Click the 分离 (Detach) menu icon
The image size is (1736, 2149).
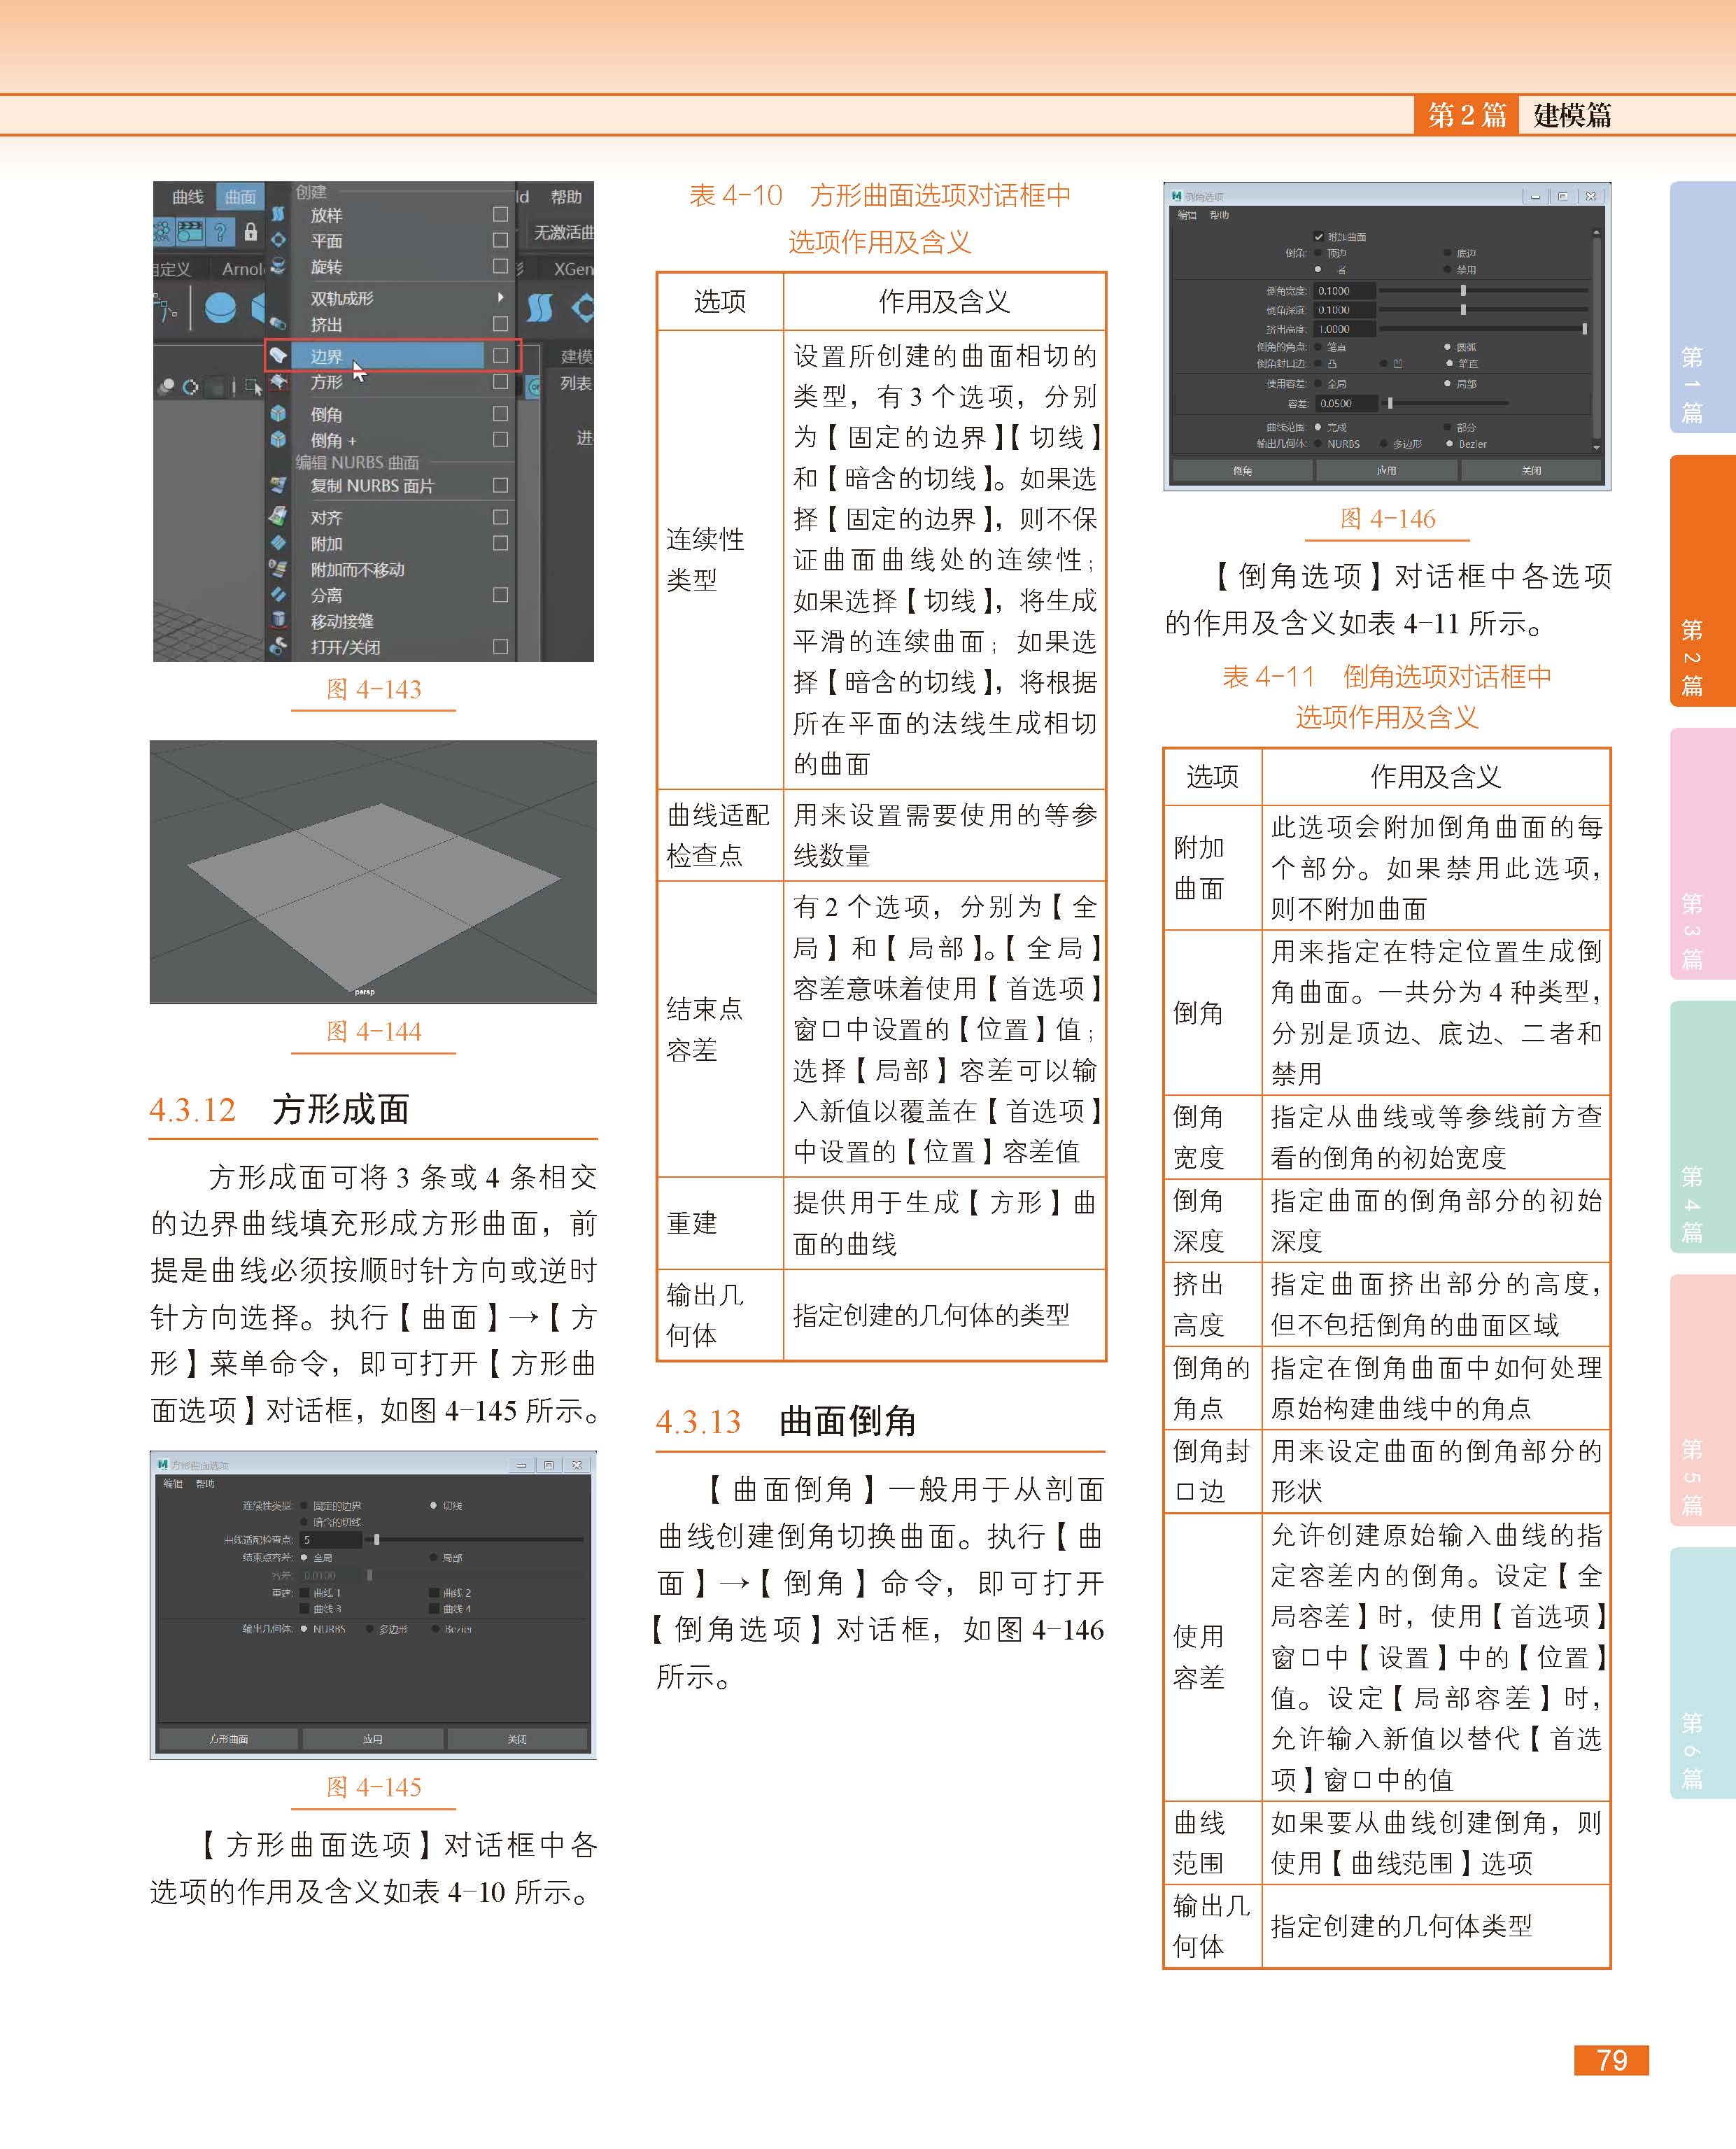tap(278, 595)
